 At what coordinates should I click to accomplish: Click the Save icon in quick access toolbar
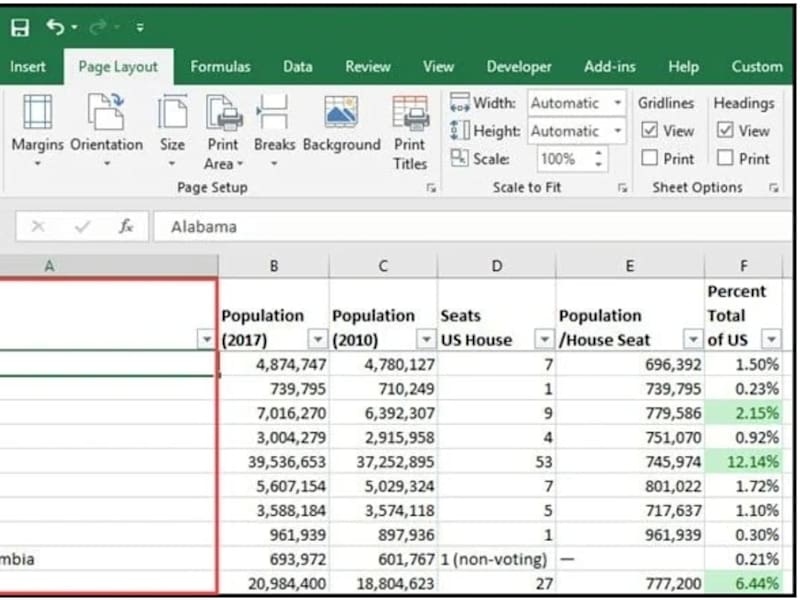tap(20, 27)
